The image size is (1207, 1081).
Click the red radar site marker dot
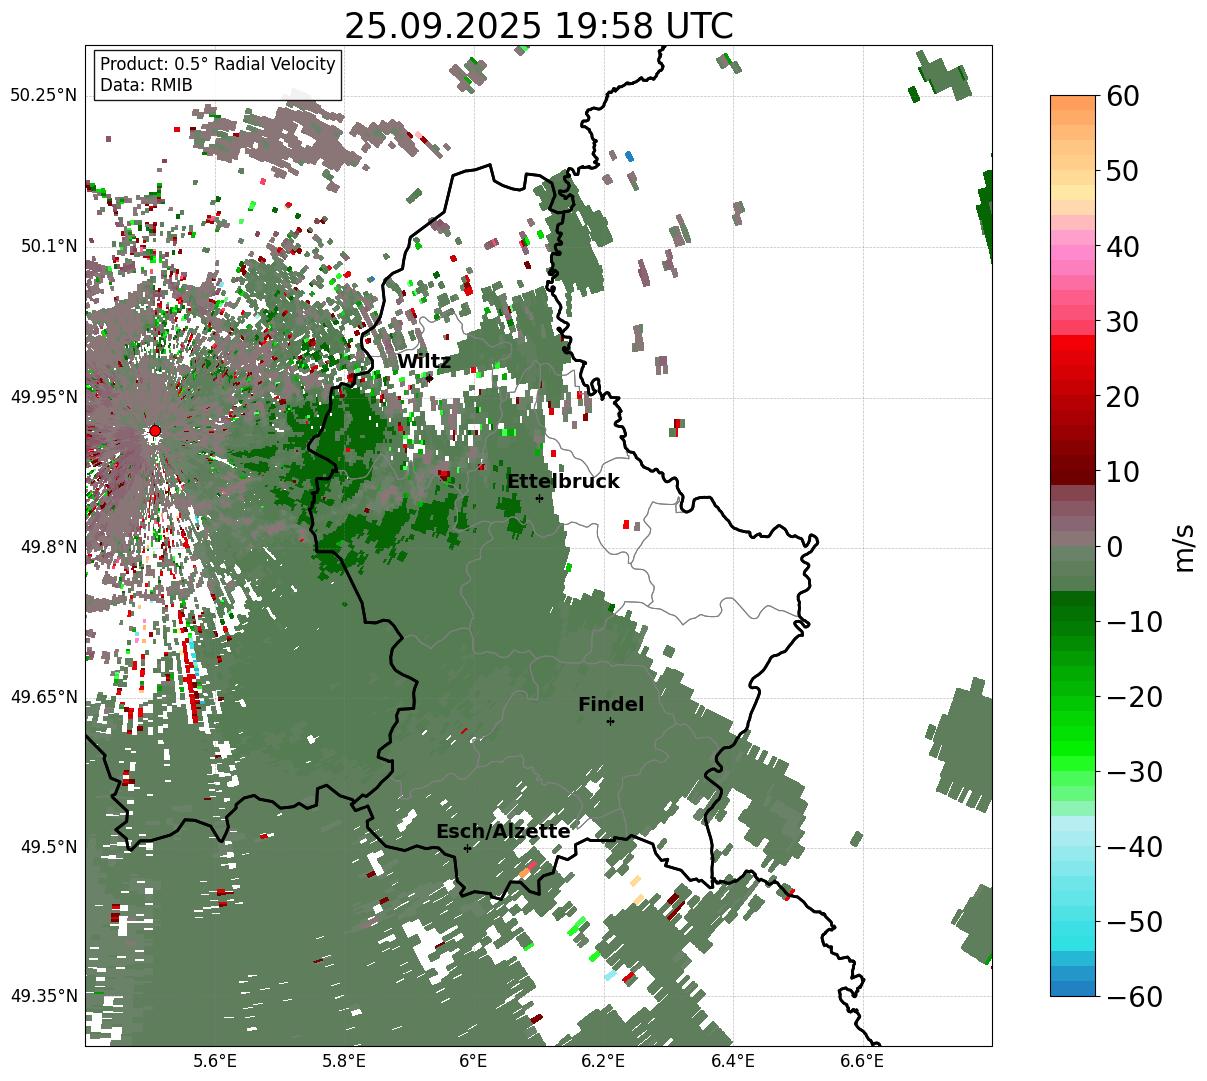(155, 431)
